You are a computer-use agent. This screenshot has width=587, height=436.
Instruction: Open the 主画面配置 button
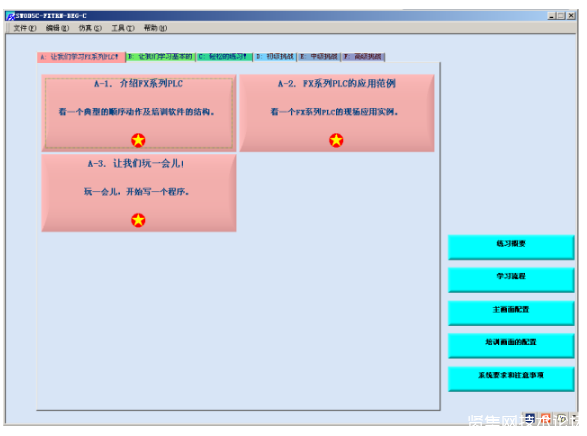[x=511, y=313]
